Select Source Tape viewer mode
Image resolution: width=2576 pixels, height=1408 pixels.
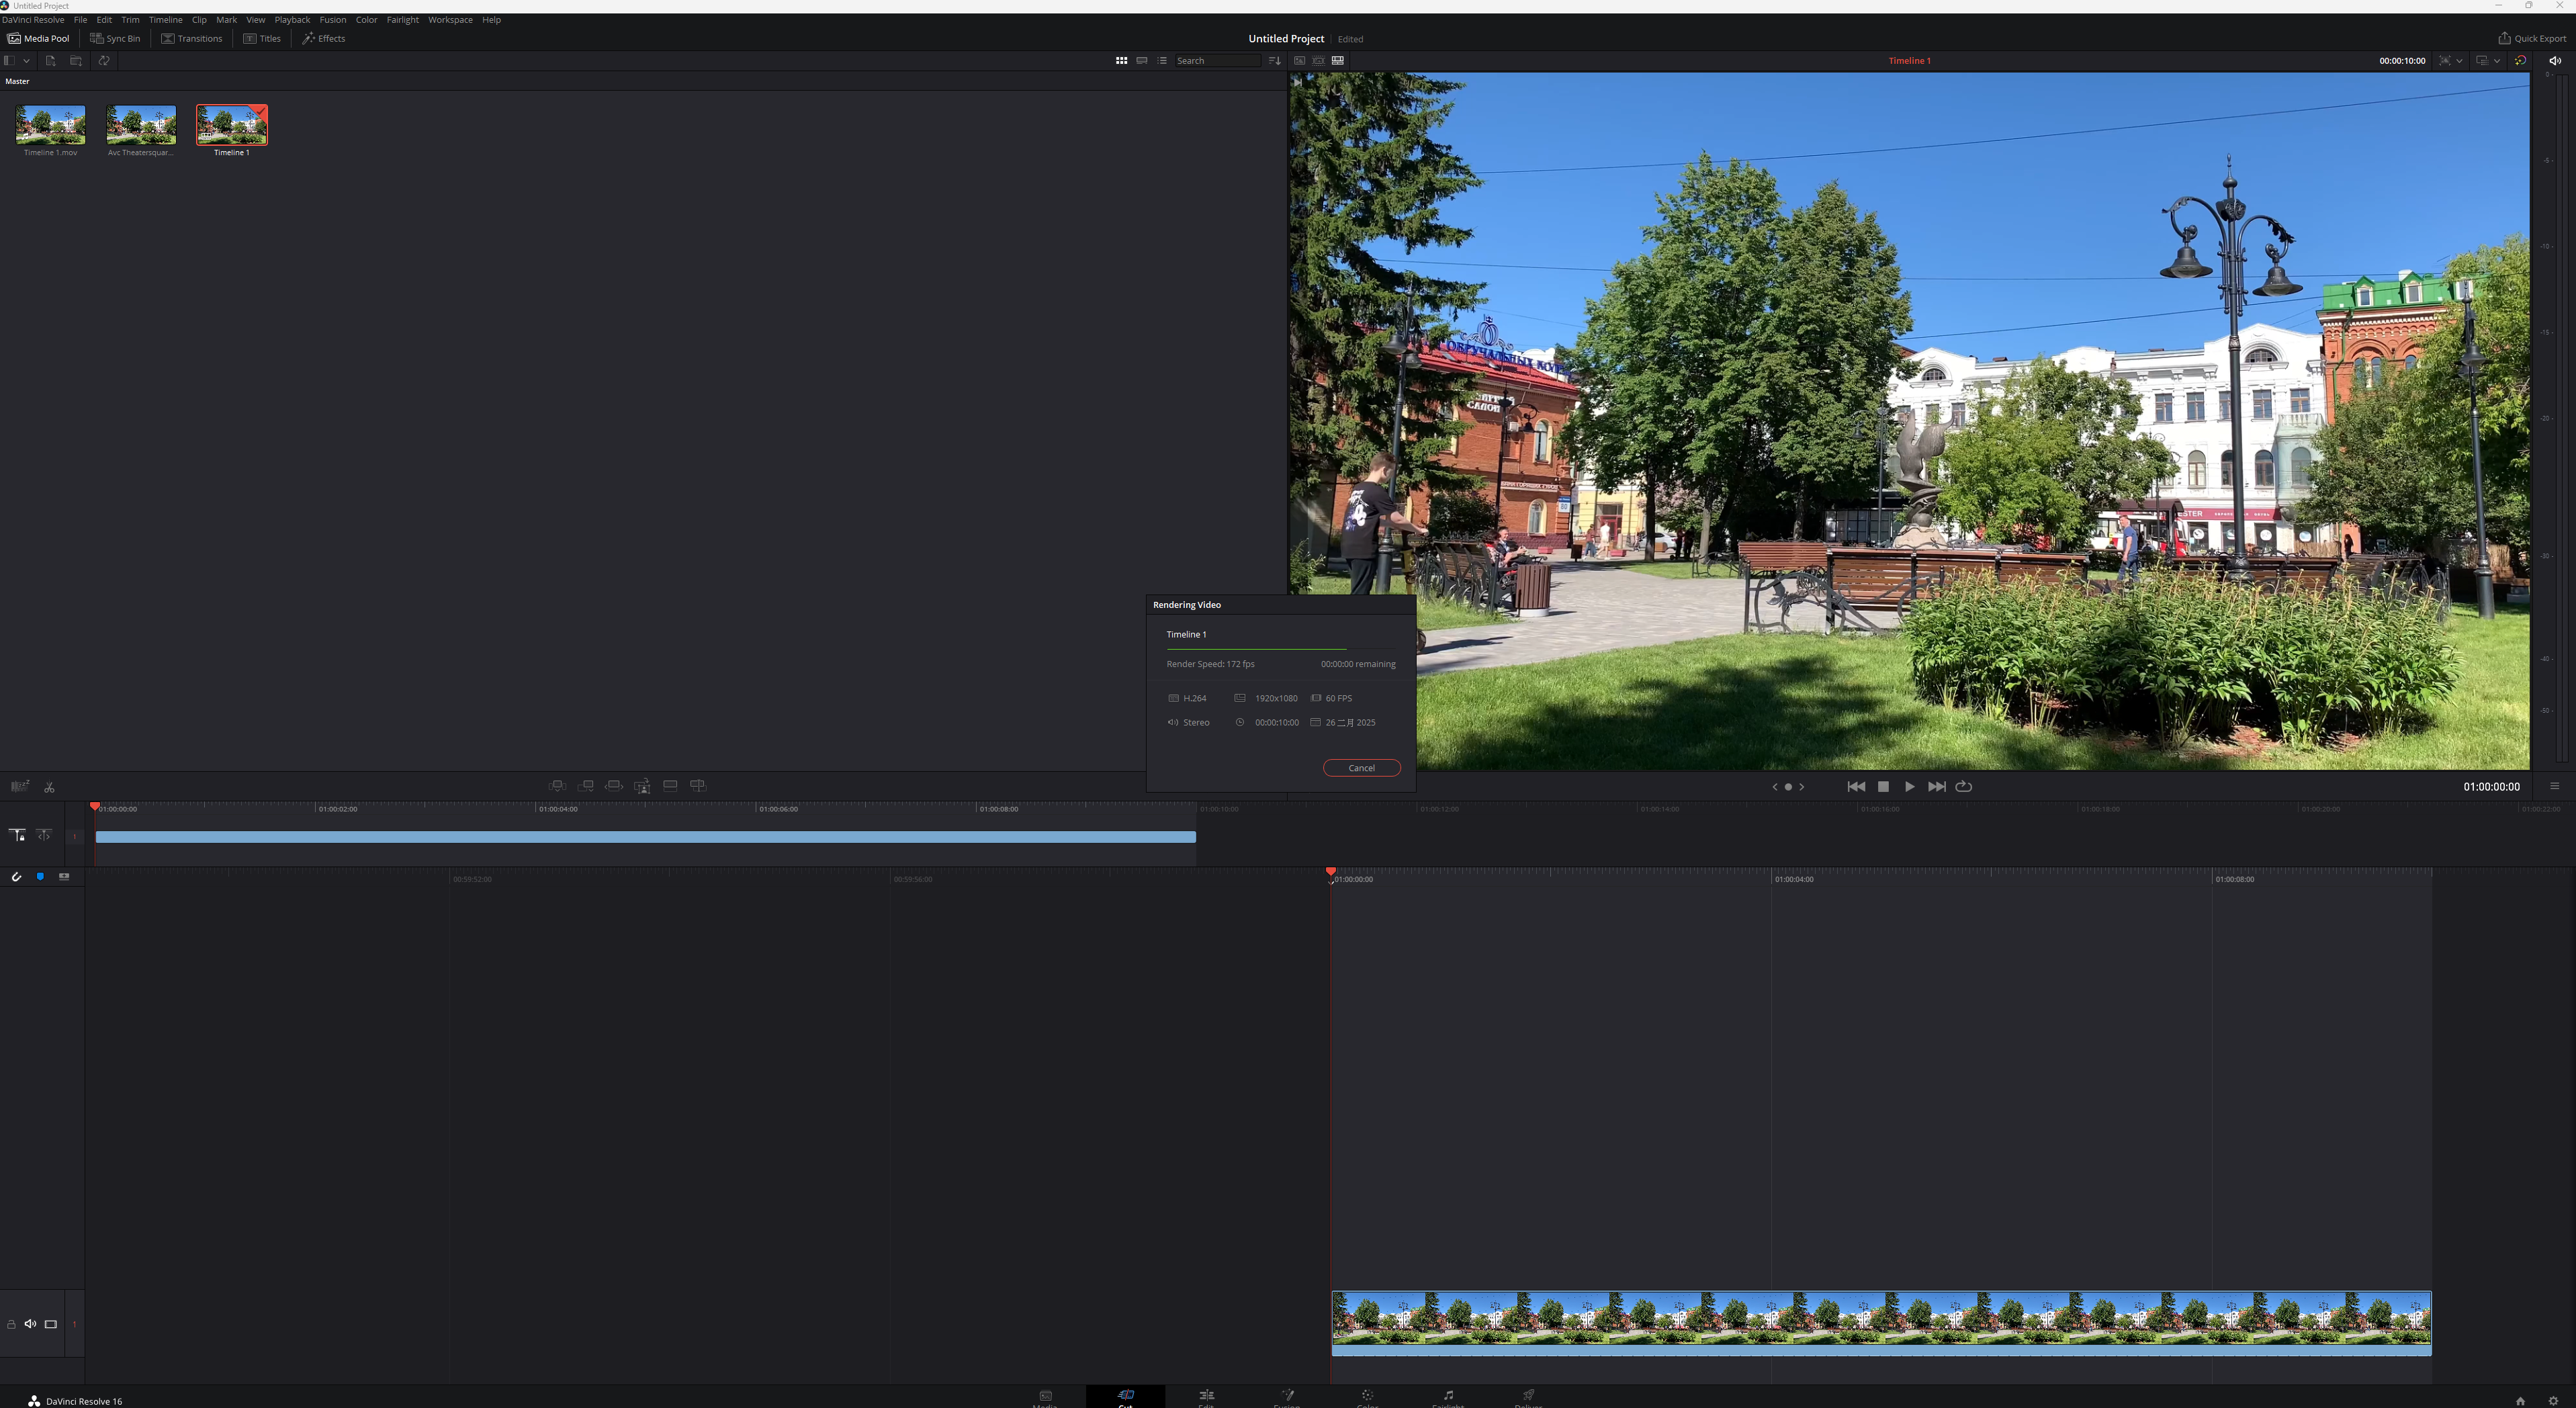click(1318, 61)
